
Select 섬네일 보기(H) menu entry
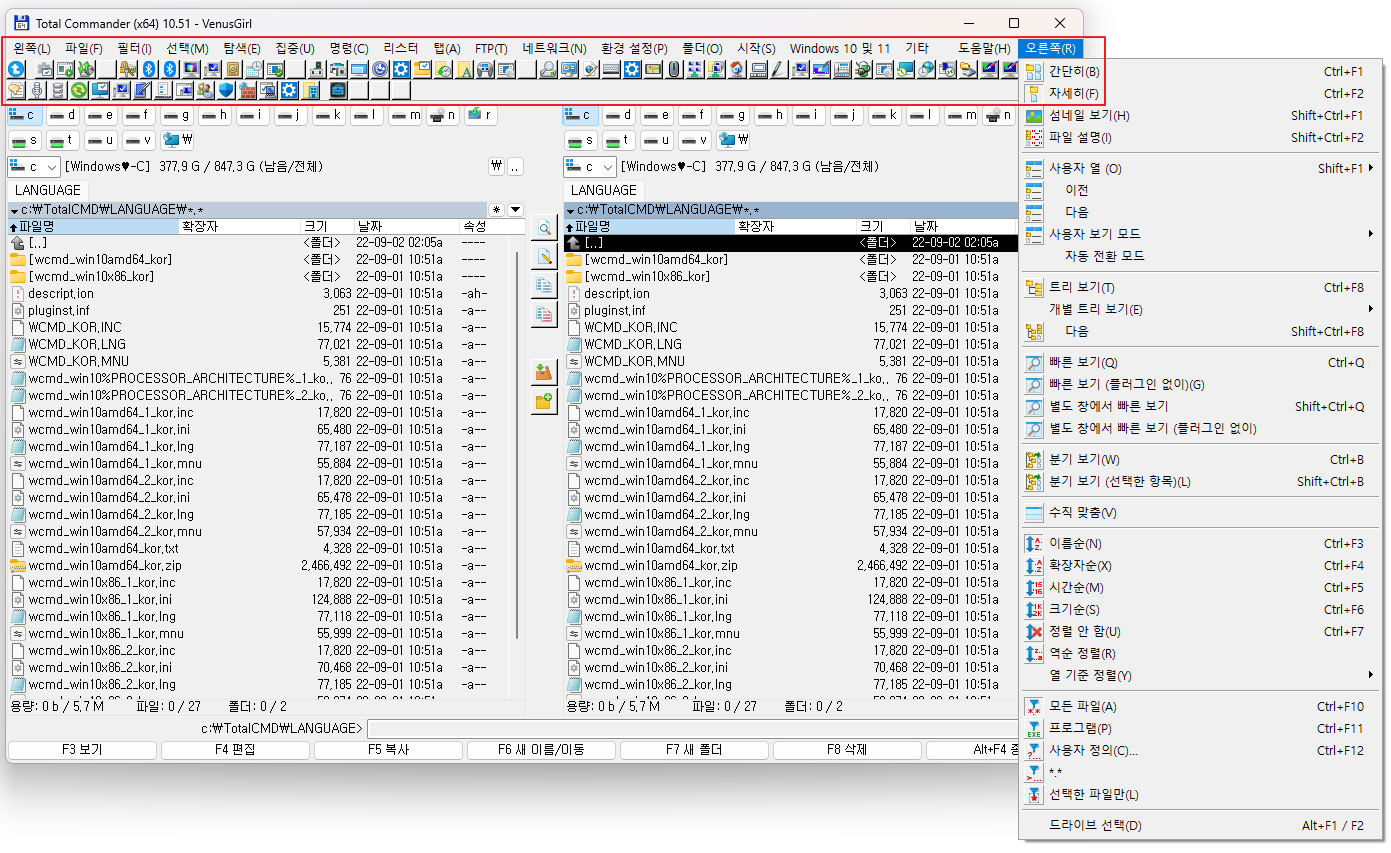coord(1198,116)
